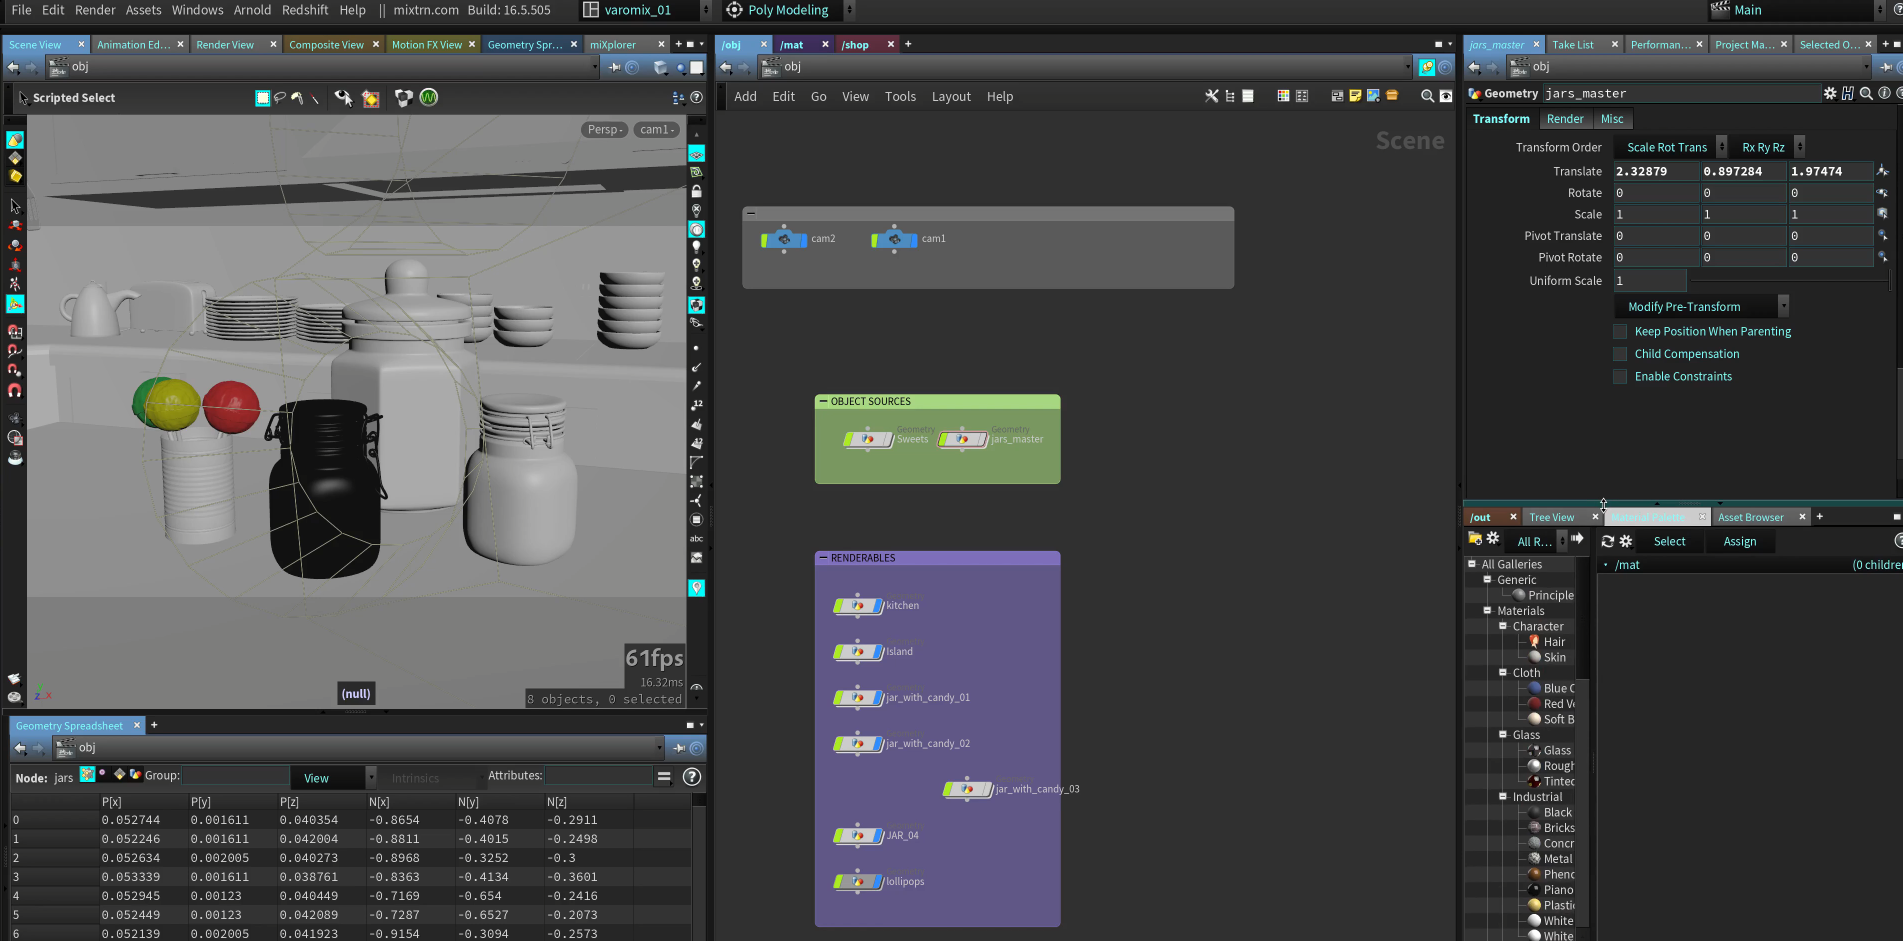1903x941 pixels.
Task: Click the Glass material swatch under Cloth group
Action: click(1532, 750)
